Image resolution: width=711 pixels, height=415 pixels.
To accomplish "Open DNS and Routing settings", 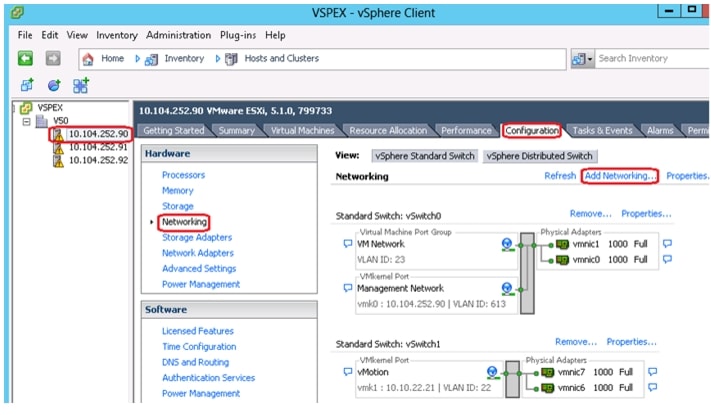I will tap(195, 362).
